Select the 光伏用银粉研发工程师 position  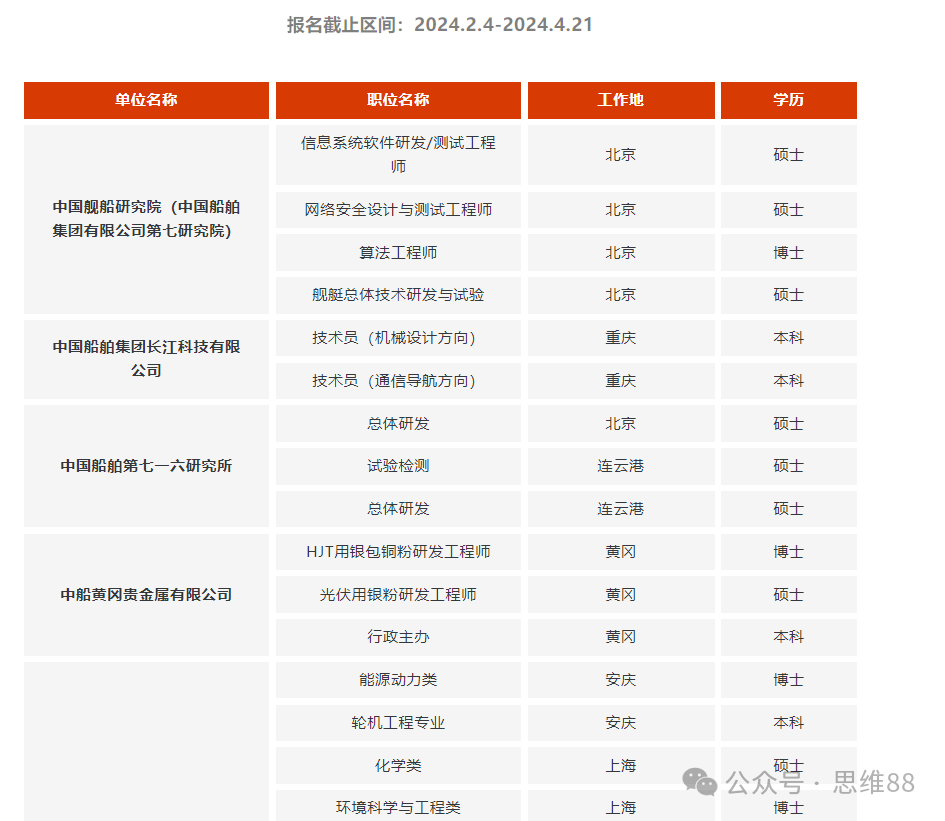tap(398, 595)
